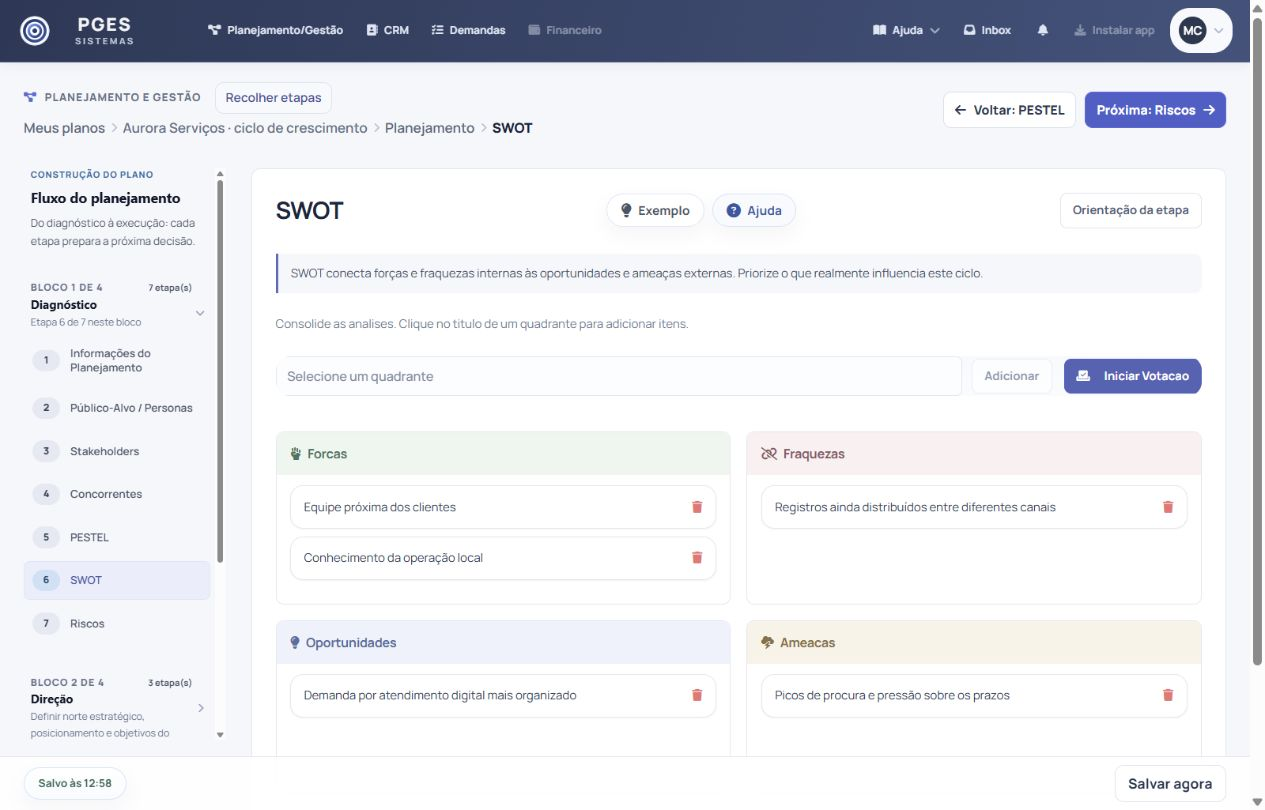Click the Forcas quadrant title
Screen dimensions: 1265x810
coord(327,454)
